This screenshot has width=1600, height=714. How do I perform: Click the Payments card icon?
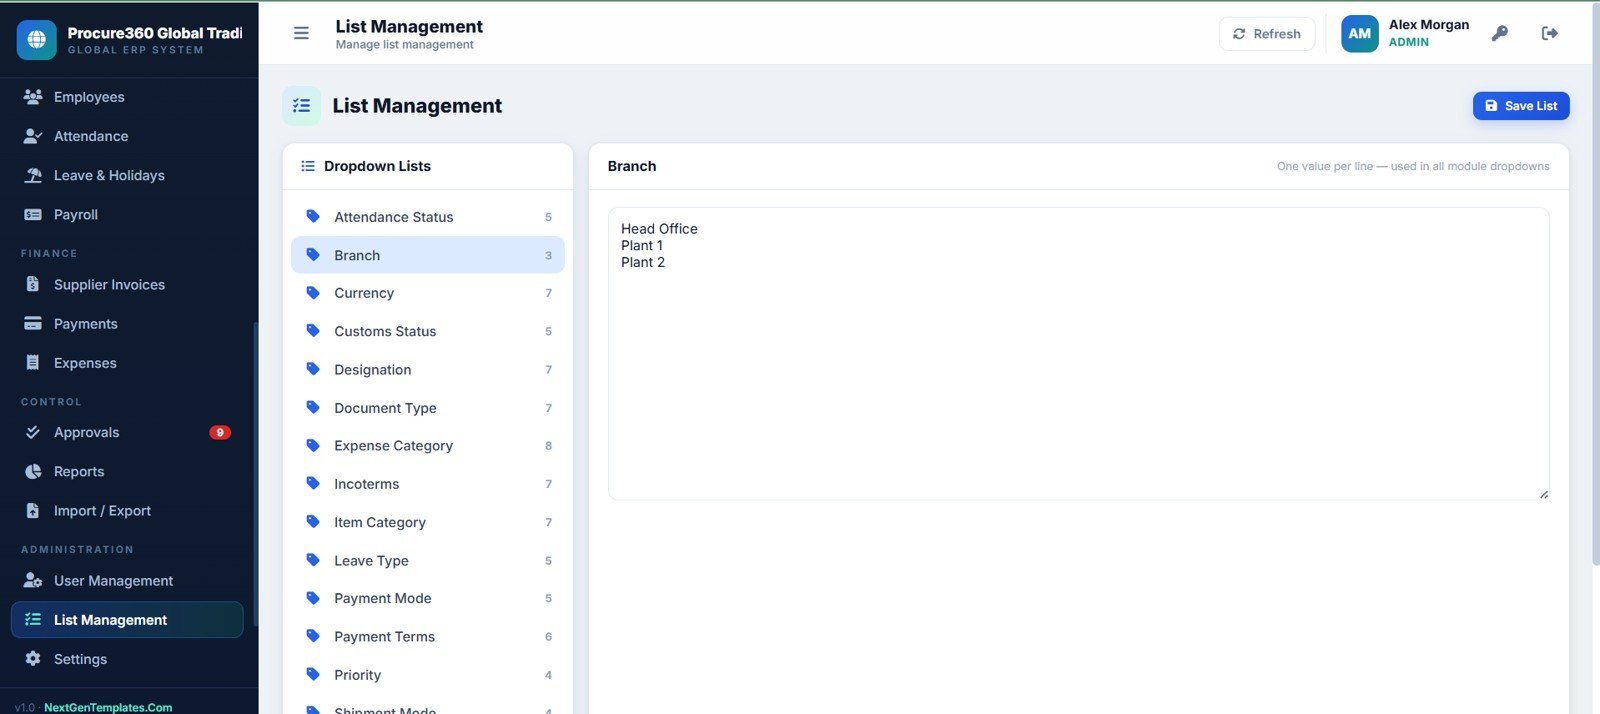(33, 323)
